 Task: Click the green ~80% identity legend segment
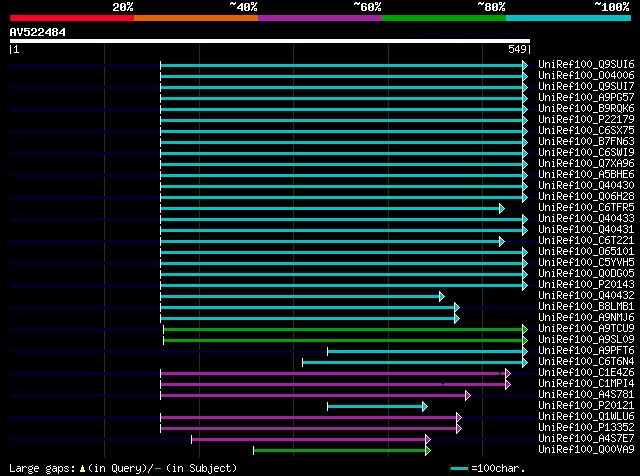click(444, 18)
